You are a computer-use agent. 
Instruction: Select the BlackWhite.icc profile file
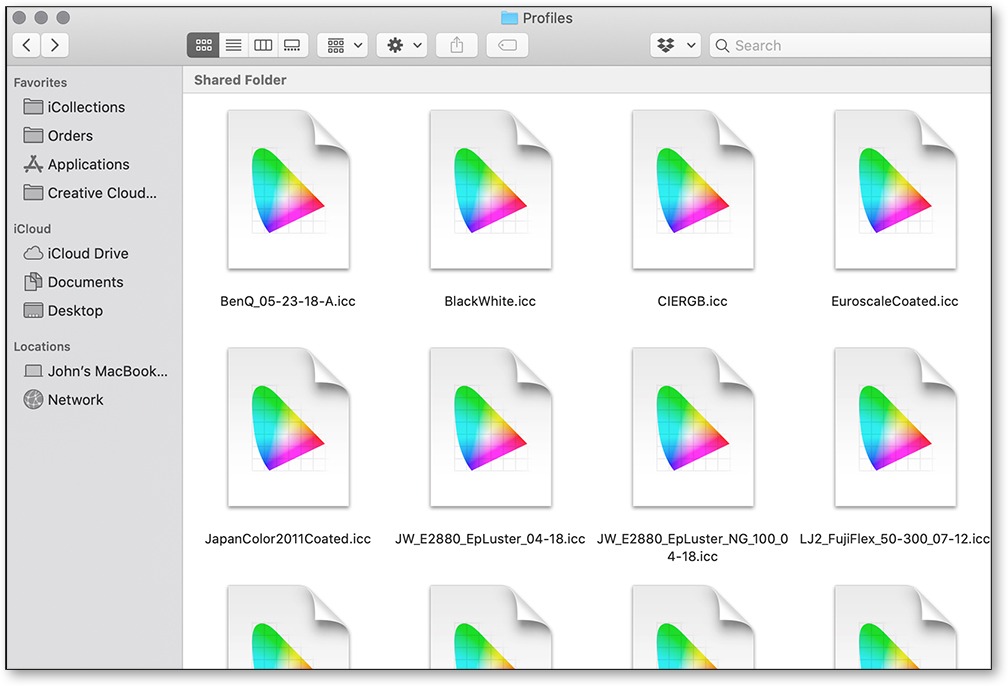coord(490,190)
